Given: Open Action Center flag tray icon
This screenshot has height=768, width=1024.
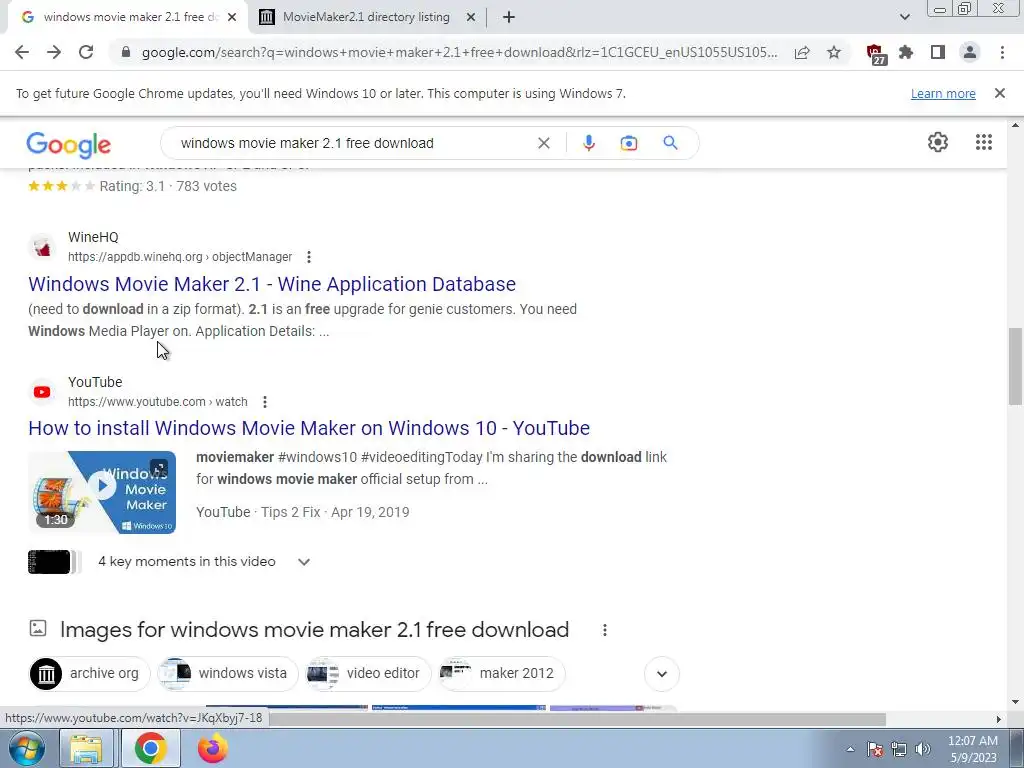Looking at the screenshot, I should pos(875,749).
